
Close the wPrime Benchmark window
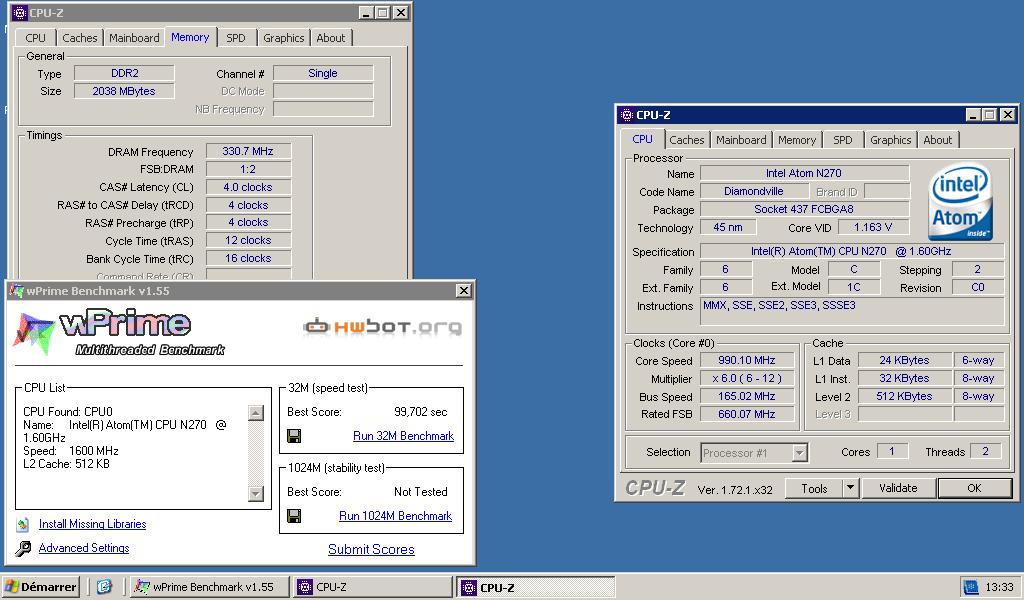(464, 291)
